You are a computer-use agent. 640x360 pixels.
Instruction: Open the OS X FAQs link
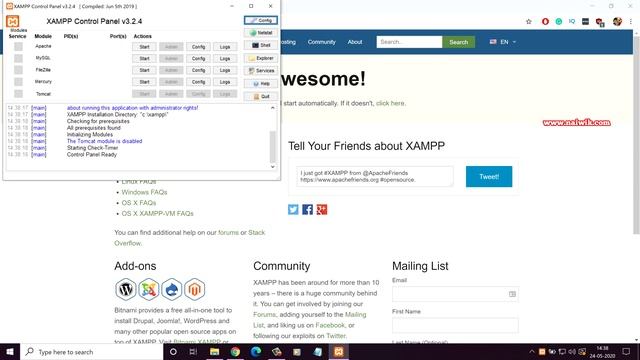coord(139,203)
